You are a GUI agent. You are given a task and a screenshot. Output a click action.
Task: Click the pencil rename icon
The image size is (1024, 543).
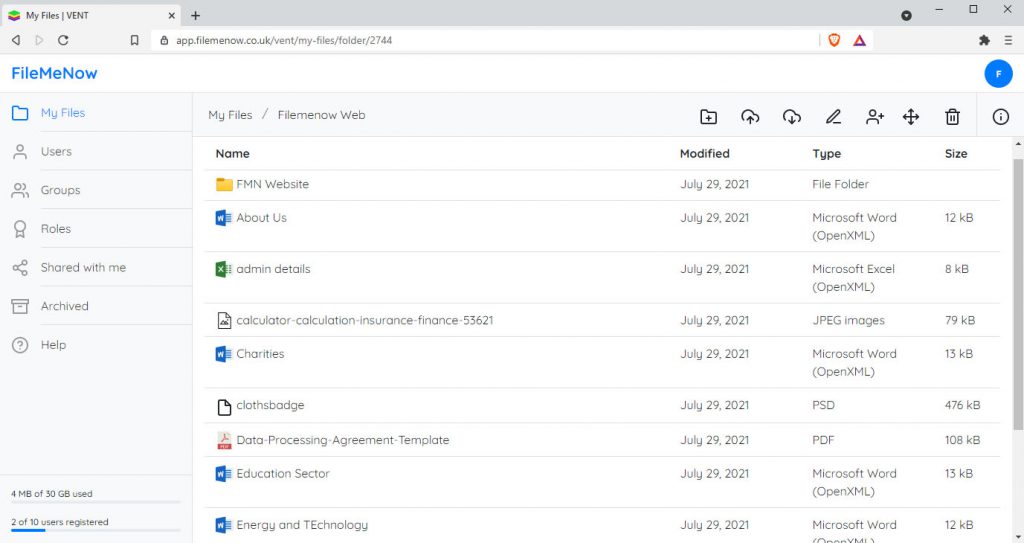[833, 117]
